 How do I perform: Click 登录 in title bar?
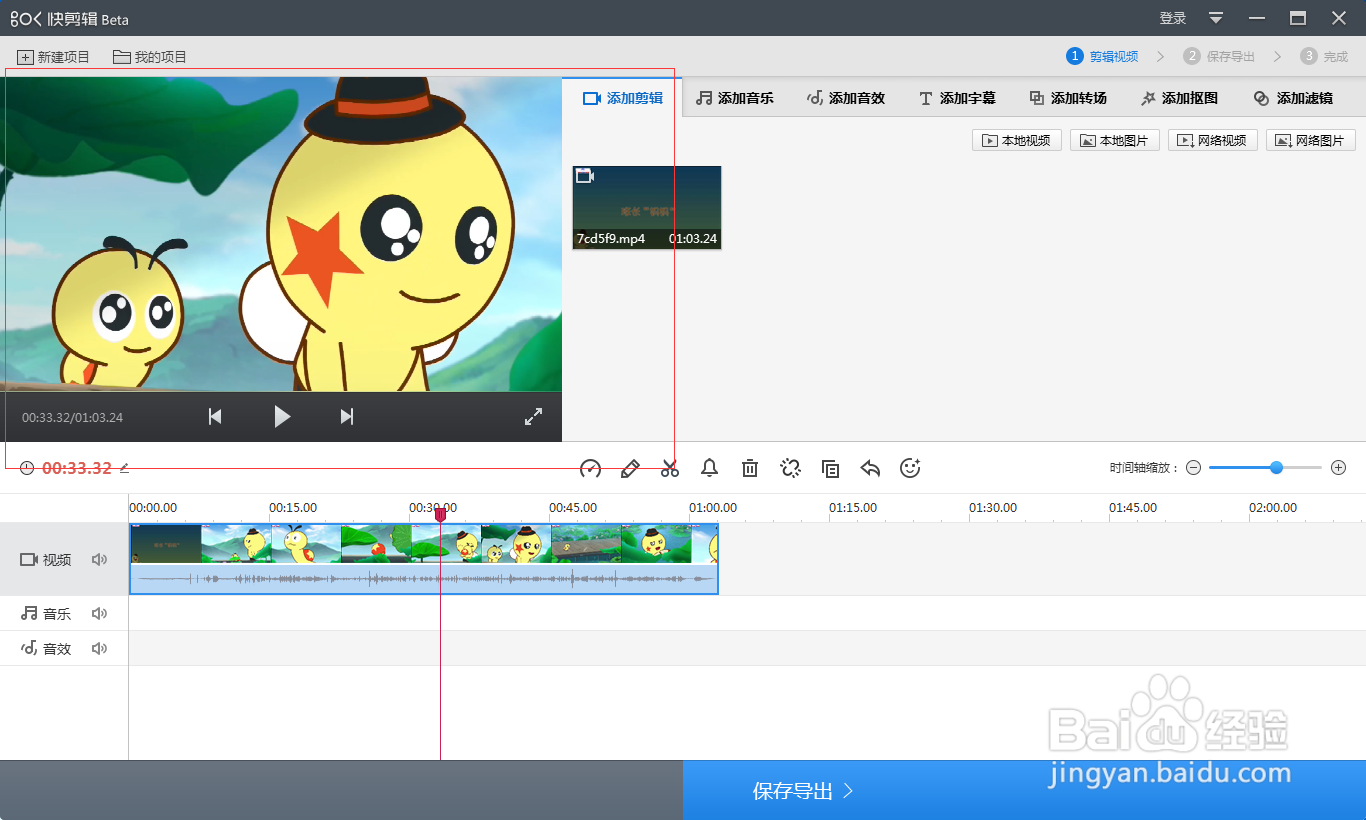tap(1173, 18)
